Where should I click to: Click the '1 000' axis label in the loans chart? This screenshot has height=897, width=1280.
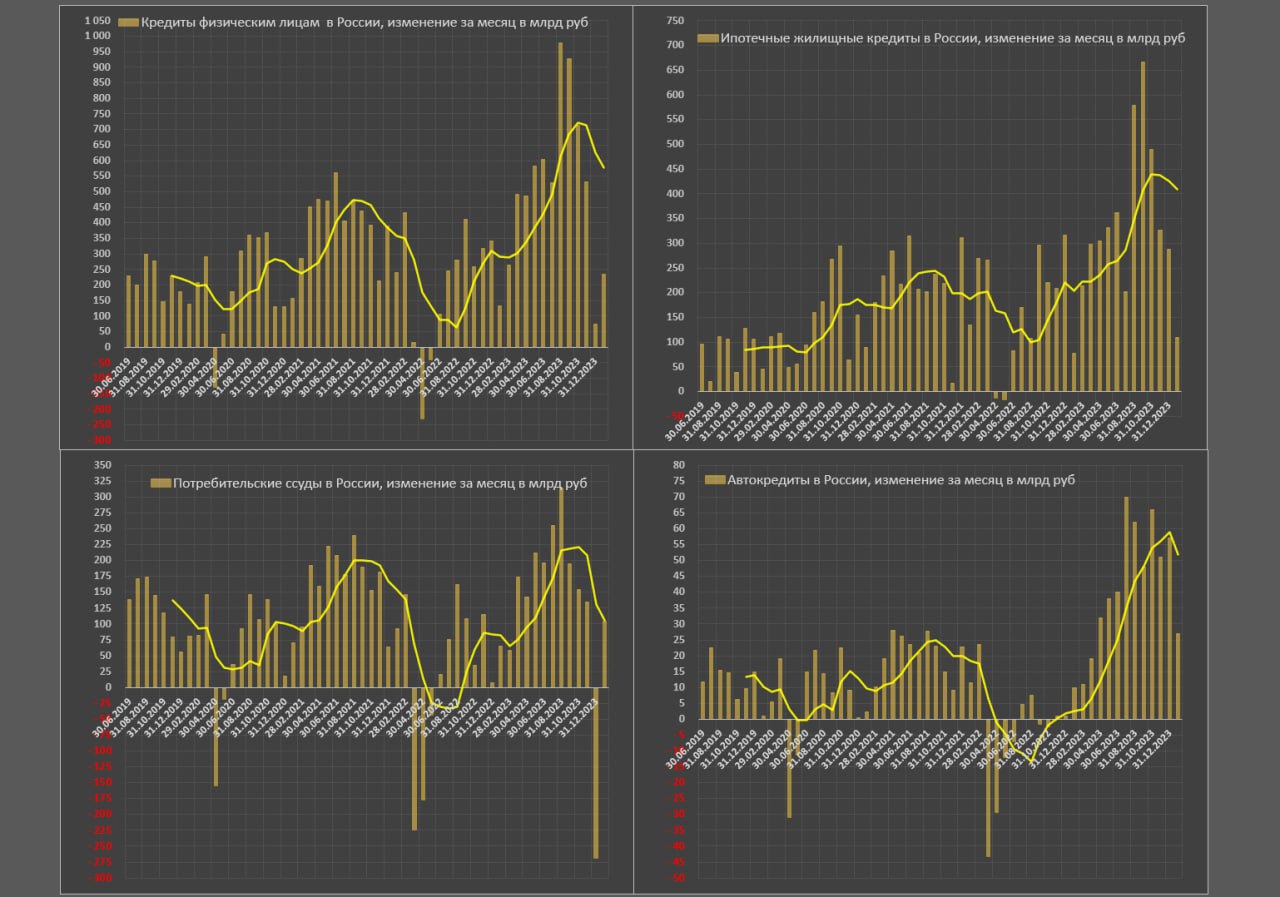pos(98,36)
